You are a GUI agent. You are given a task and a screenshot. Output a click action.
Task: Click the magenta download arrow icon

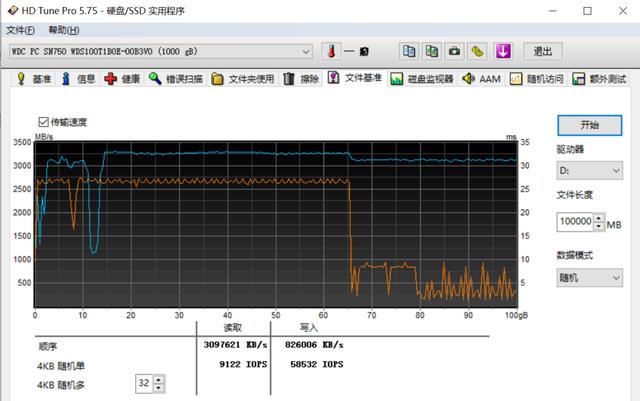click(503, 51)
